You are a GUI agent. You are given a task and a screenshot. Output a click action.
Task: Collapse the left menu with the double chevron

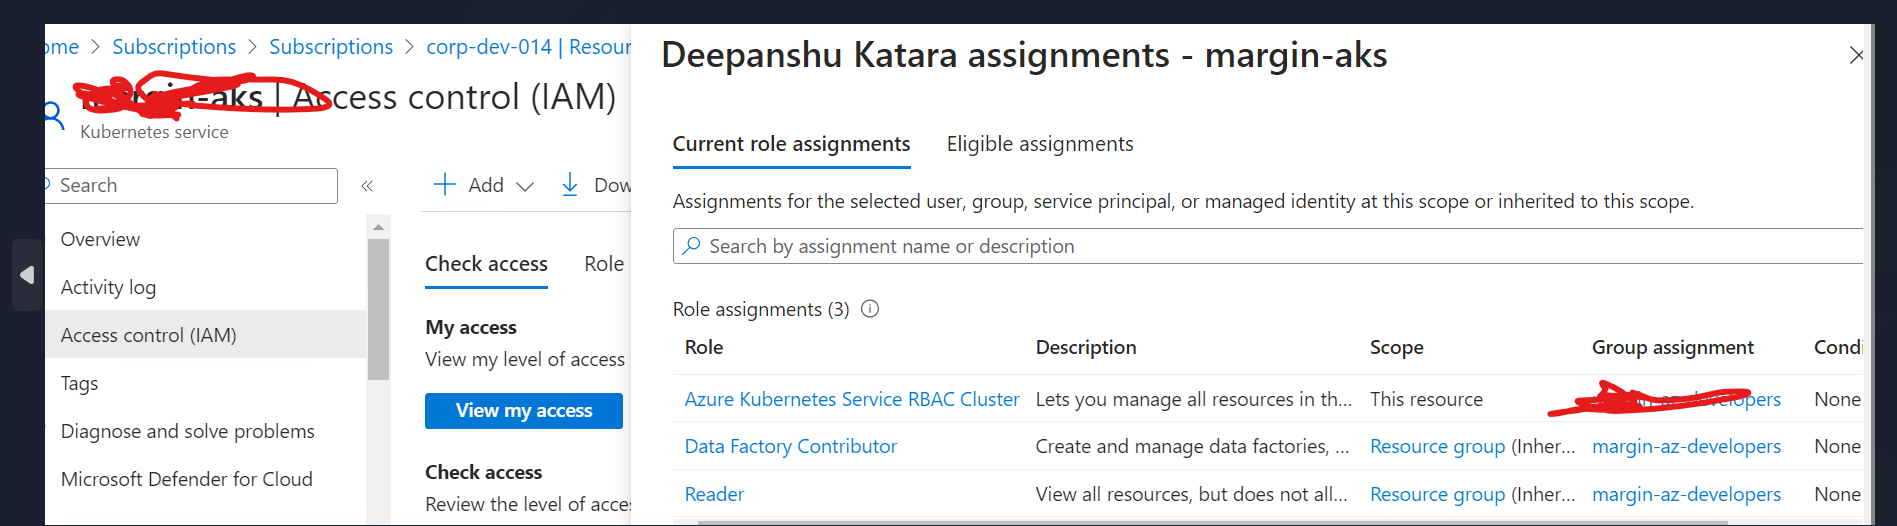point(367,186)
